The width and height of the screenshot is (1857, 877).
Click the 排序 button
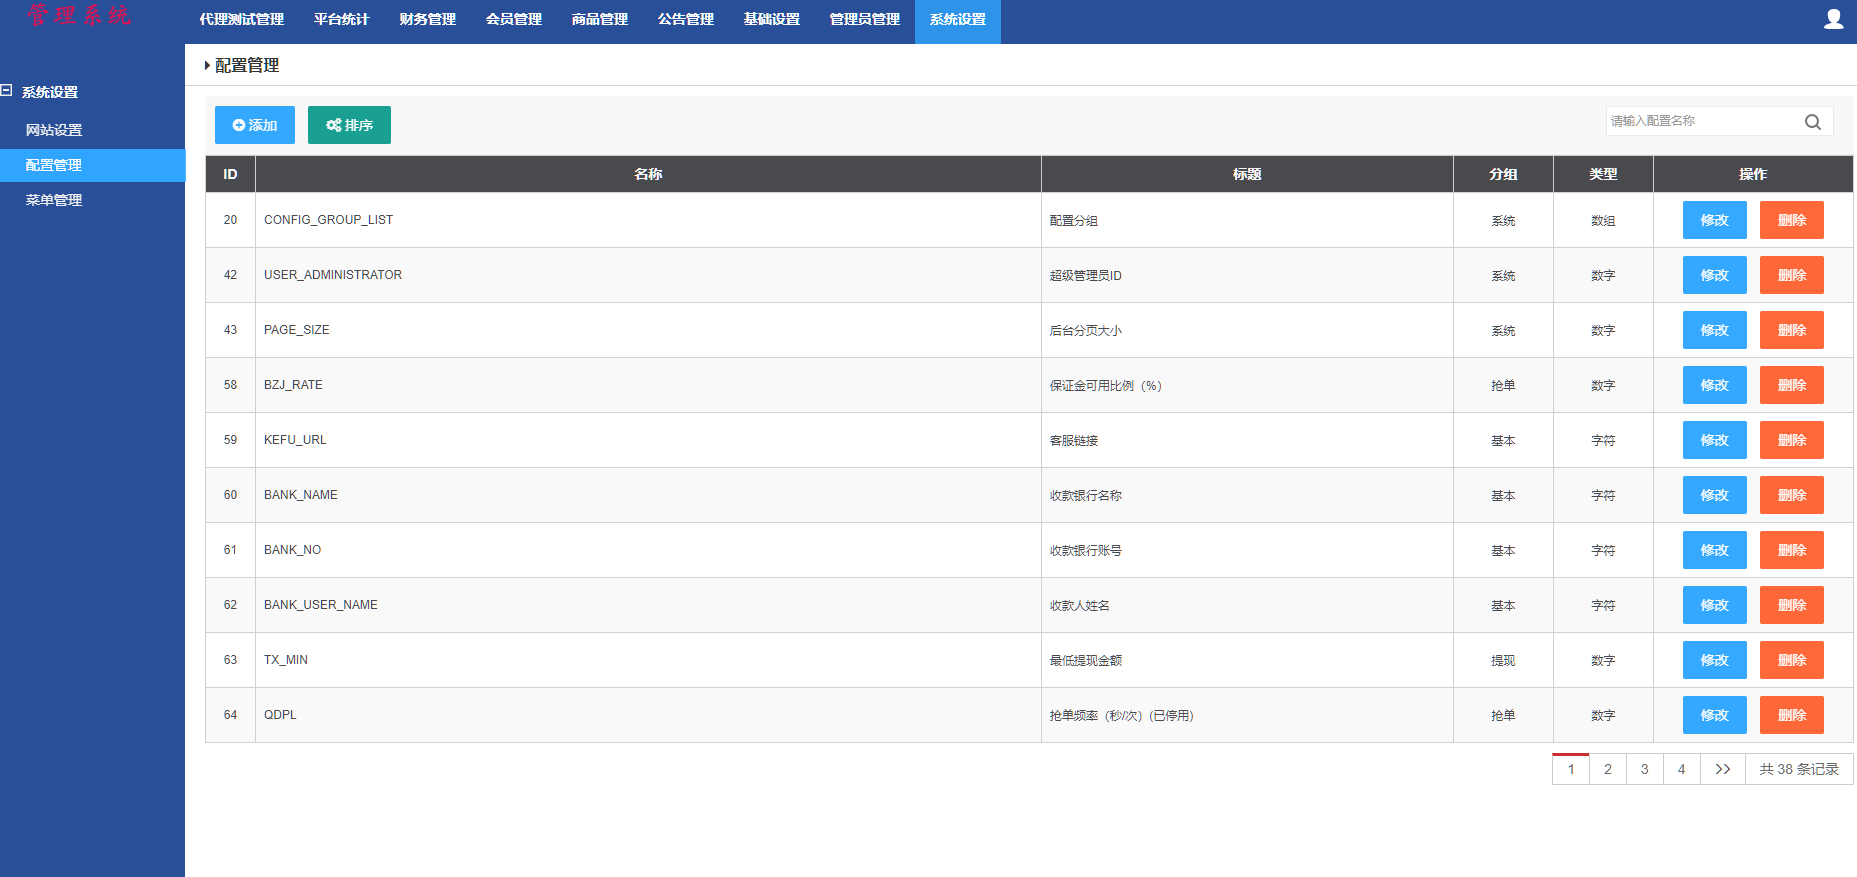point(349,125)
